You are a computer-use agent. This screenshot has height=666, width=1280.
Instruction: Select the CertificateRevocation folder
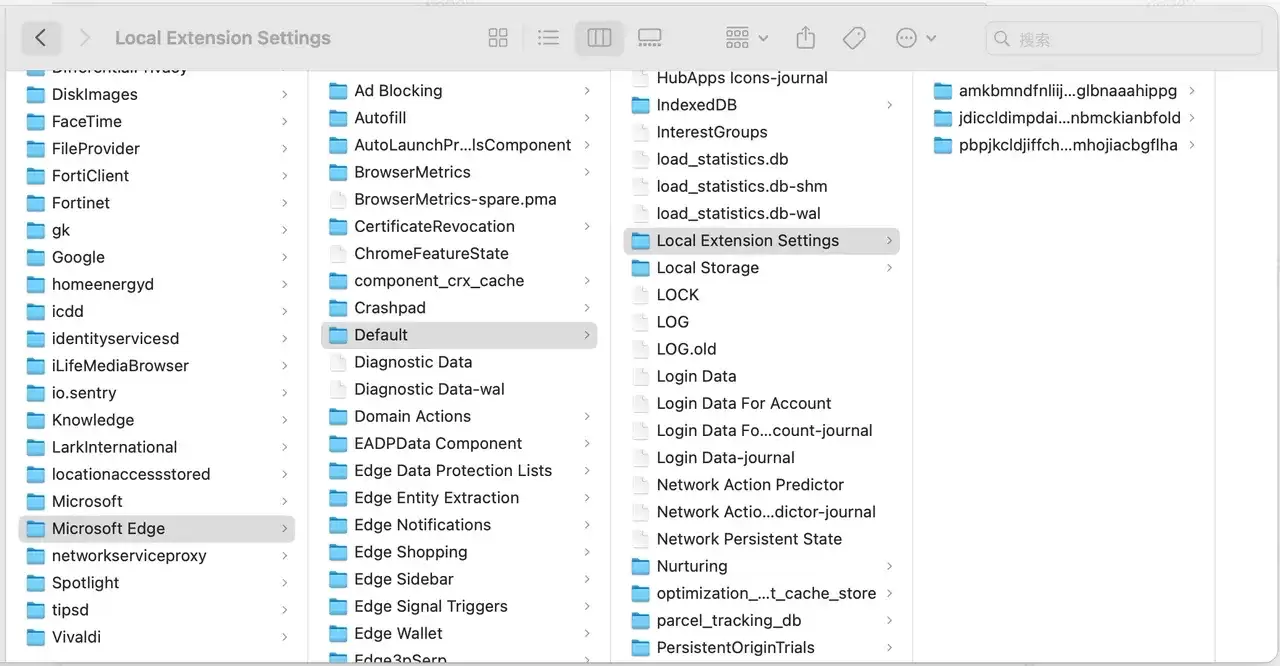[459, 227]
